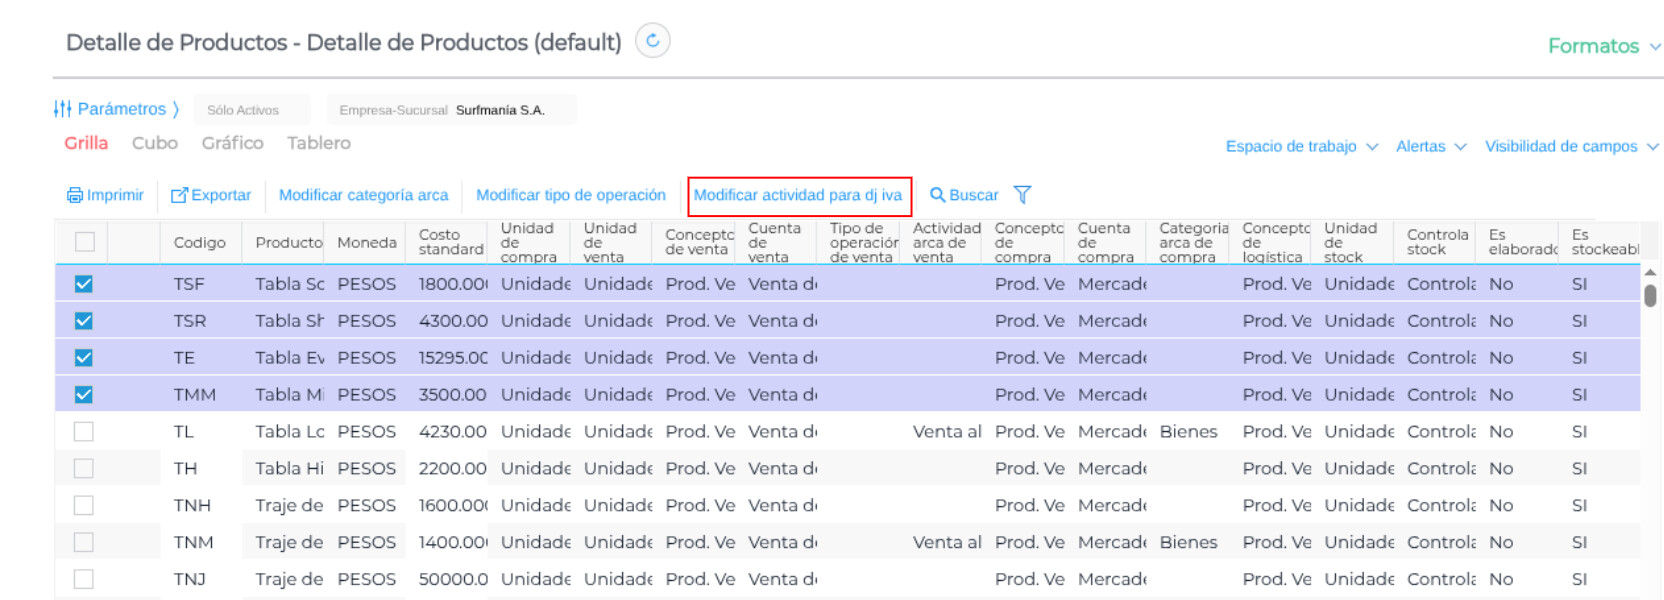1664x600 pixels.
Task: Click Modificar actividad para dj iva
Action: pyautogui.click(x=798, y=195)
